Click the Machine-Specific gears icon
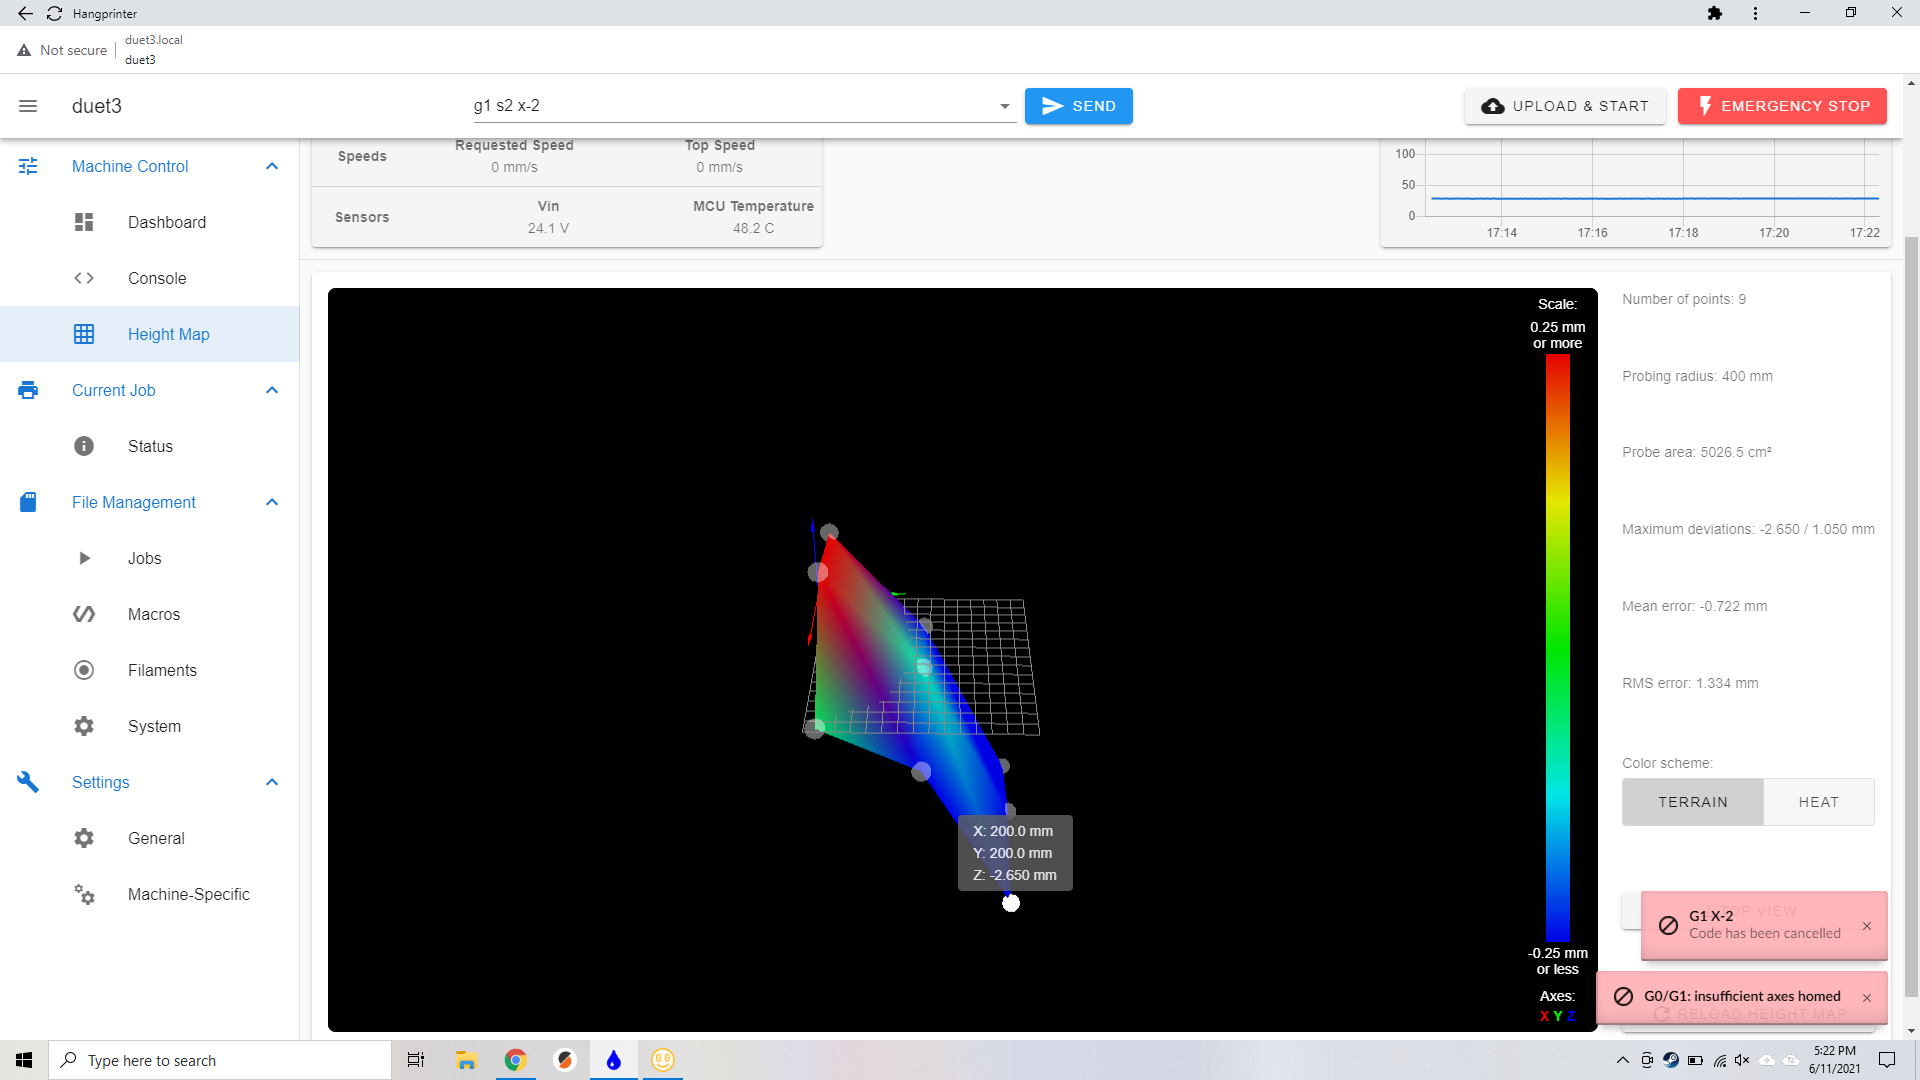This screenshot has width=1920, height=1080. (84, 894)
